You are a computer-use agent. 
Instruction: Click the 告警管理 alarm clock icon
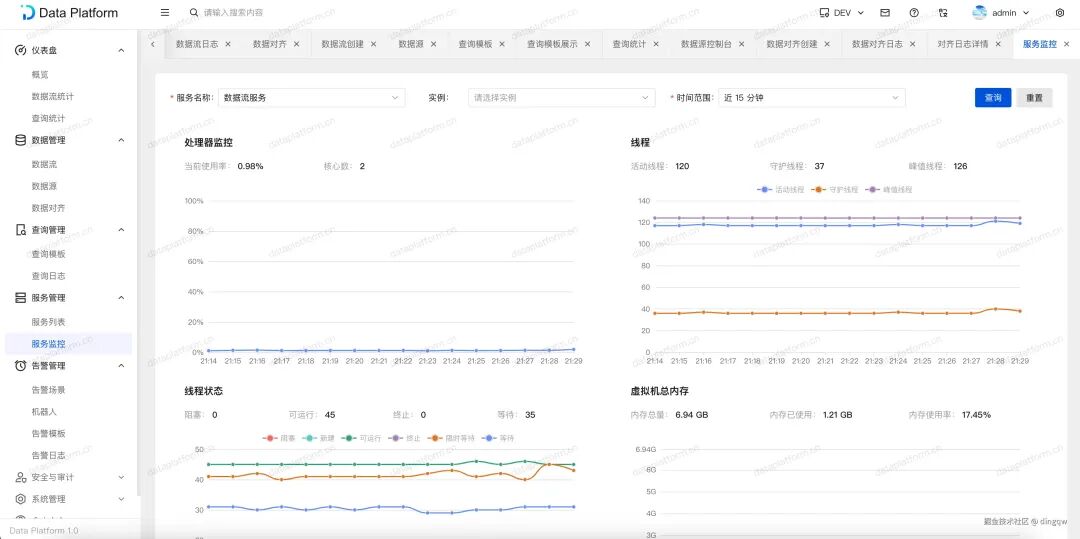click(x=21, y=366)
